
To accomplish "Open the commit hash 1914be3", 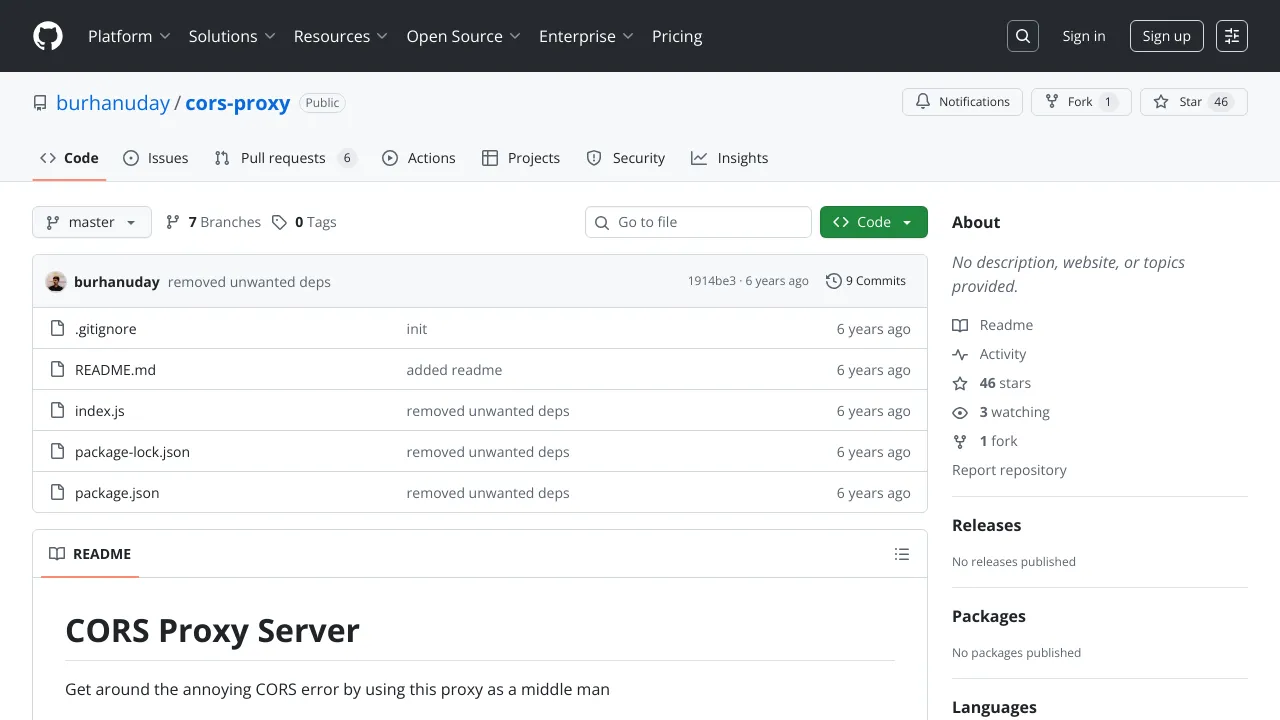I will pyautogui.click(x=711, y=281).
